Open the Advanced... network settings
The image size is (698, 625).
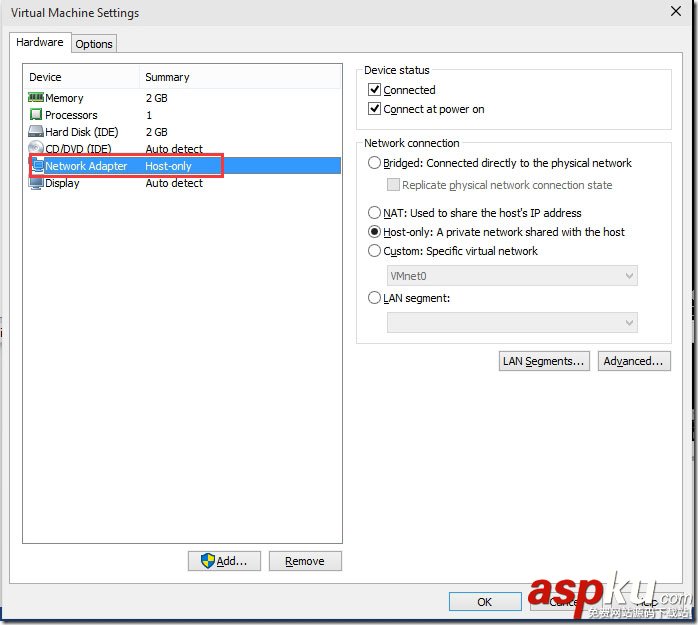click(x=634, y=361)
